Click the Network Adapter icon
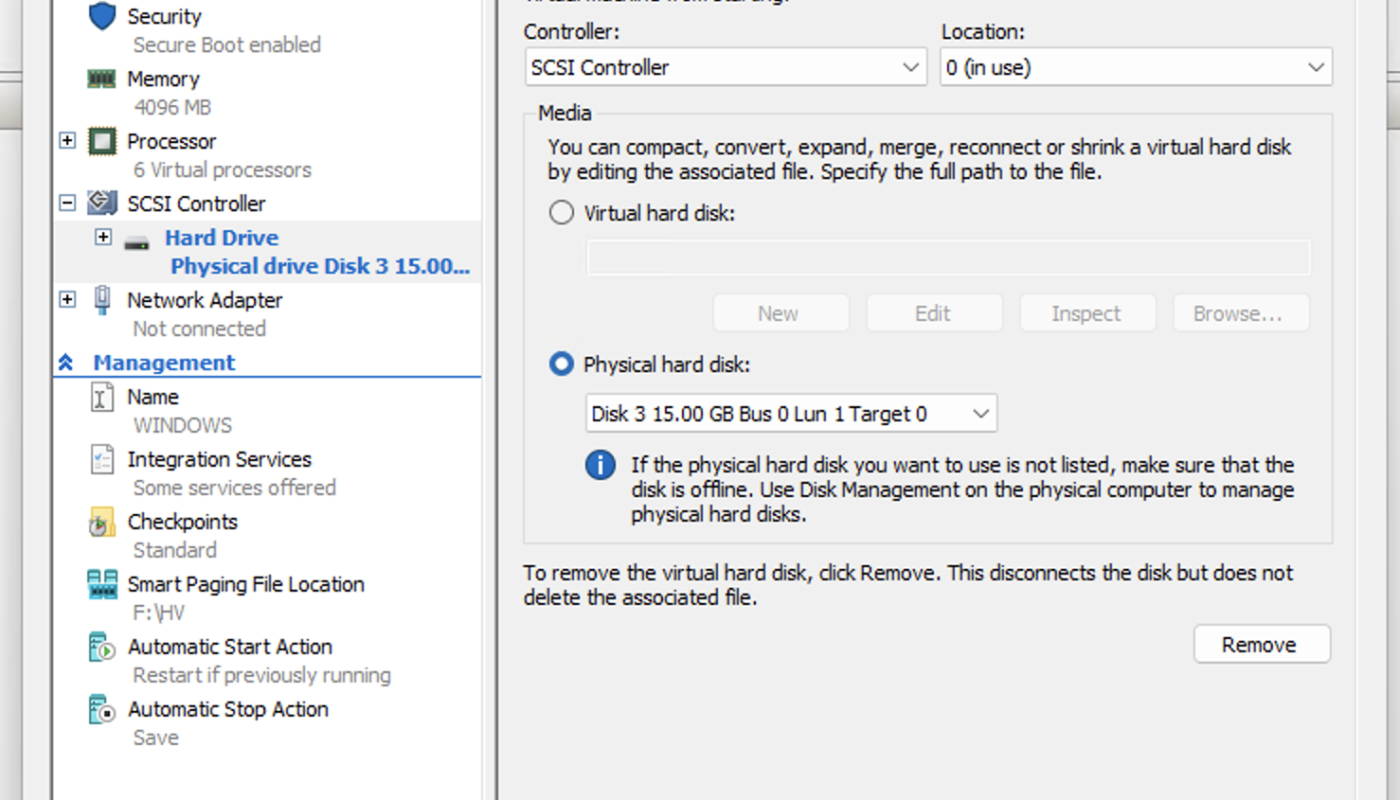The image size is (1400, 800). (102, 300)
